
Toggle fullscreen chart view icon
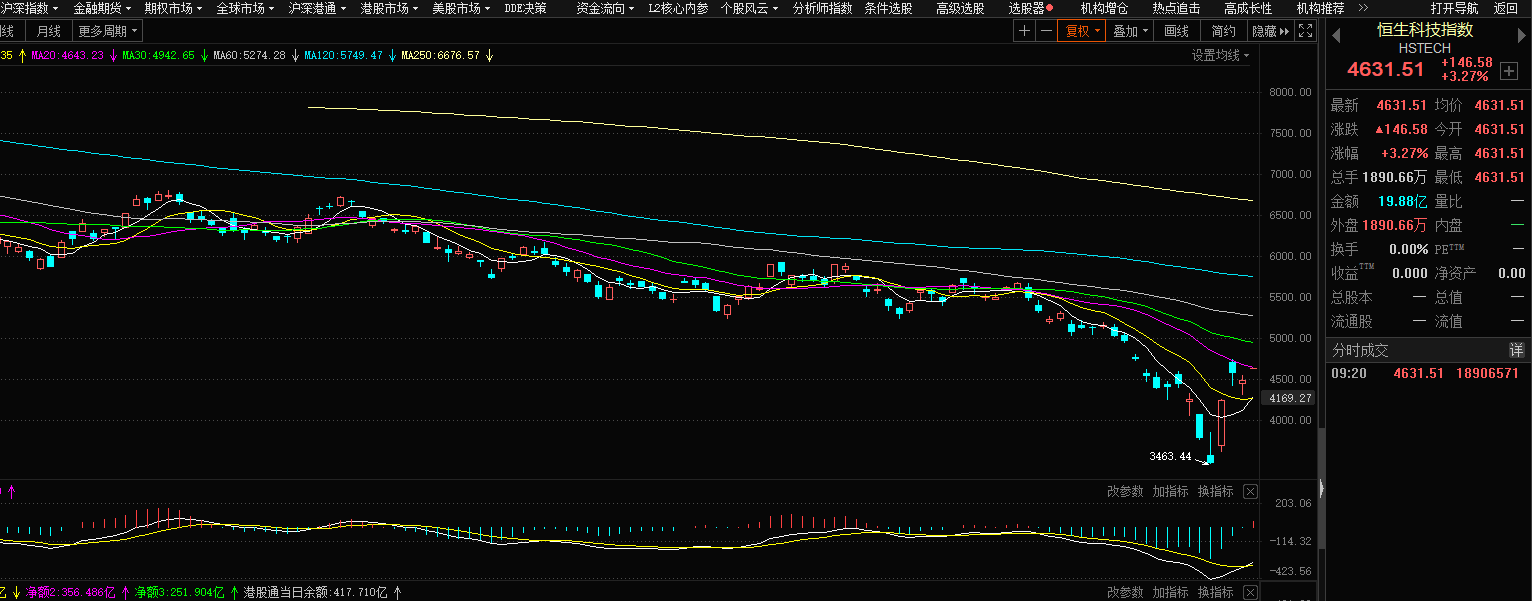point(1305,31)
